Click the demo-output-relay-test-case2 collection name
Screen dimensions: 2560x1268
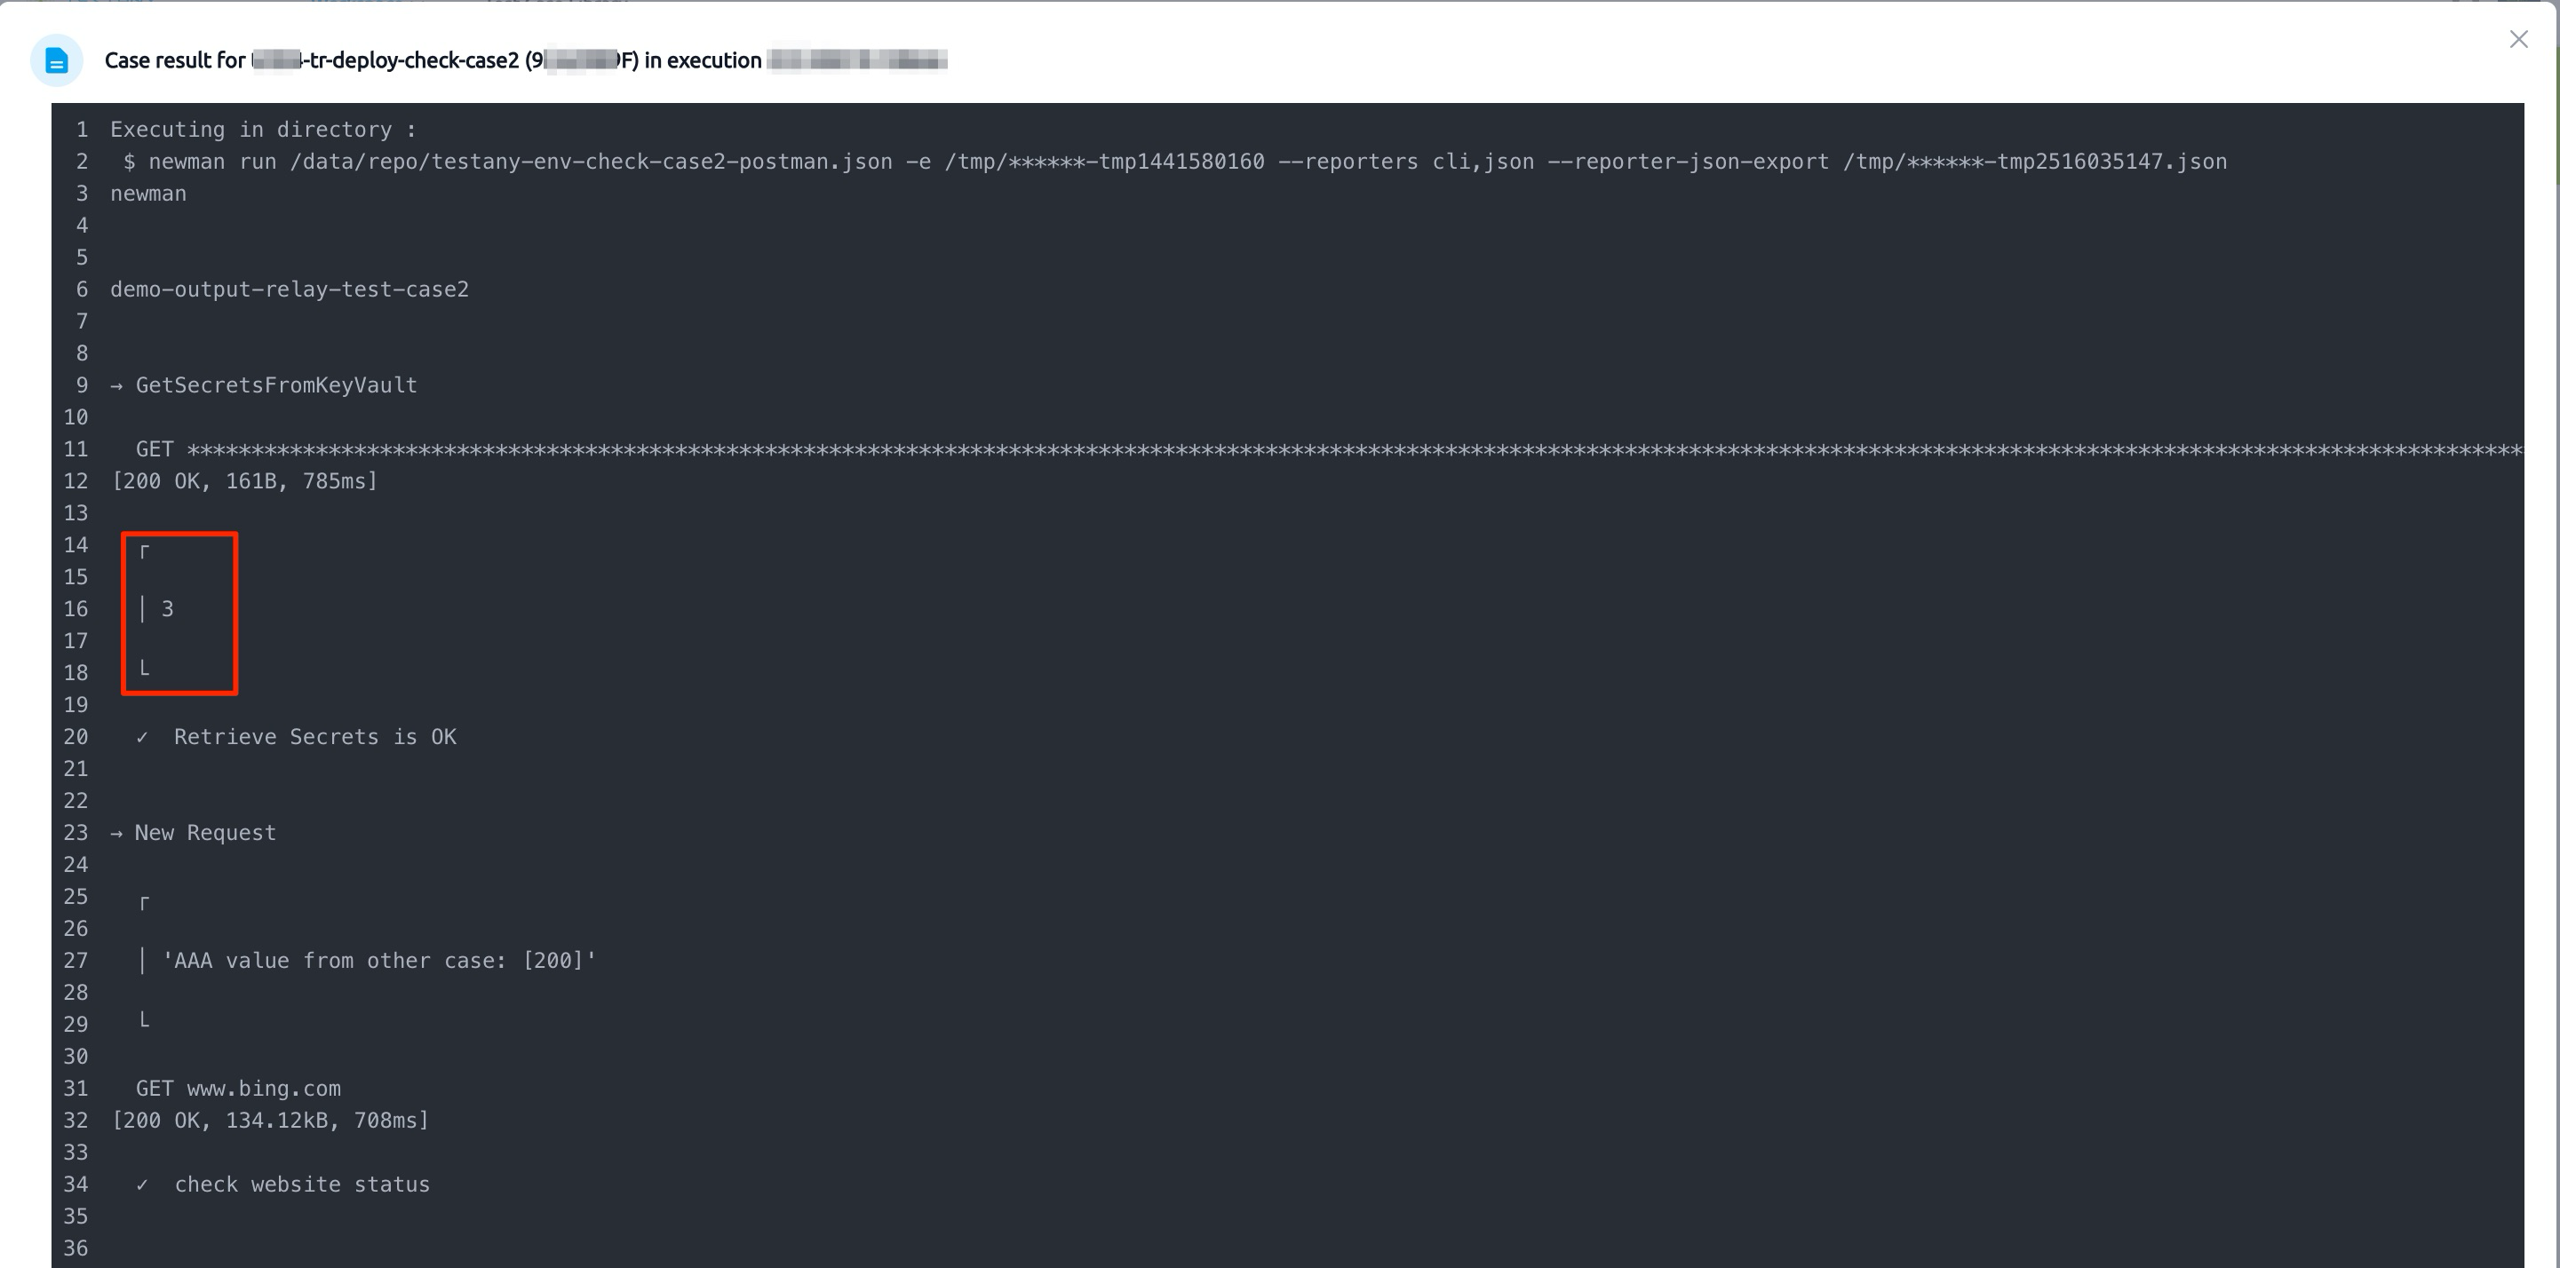click(290, 289)
